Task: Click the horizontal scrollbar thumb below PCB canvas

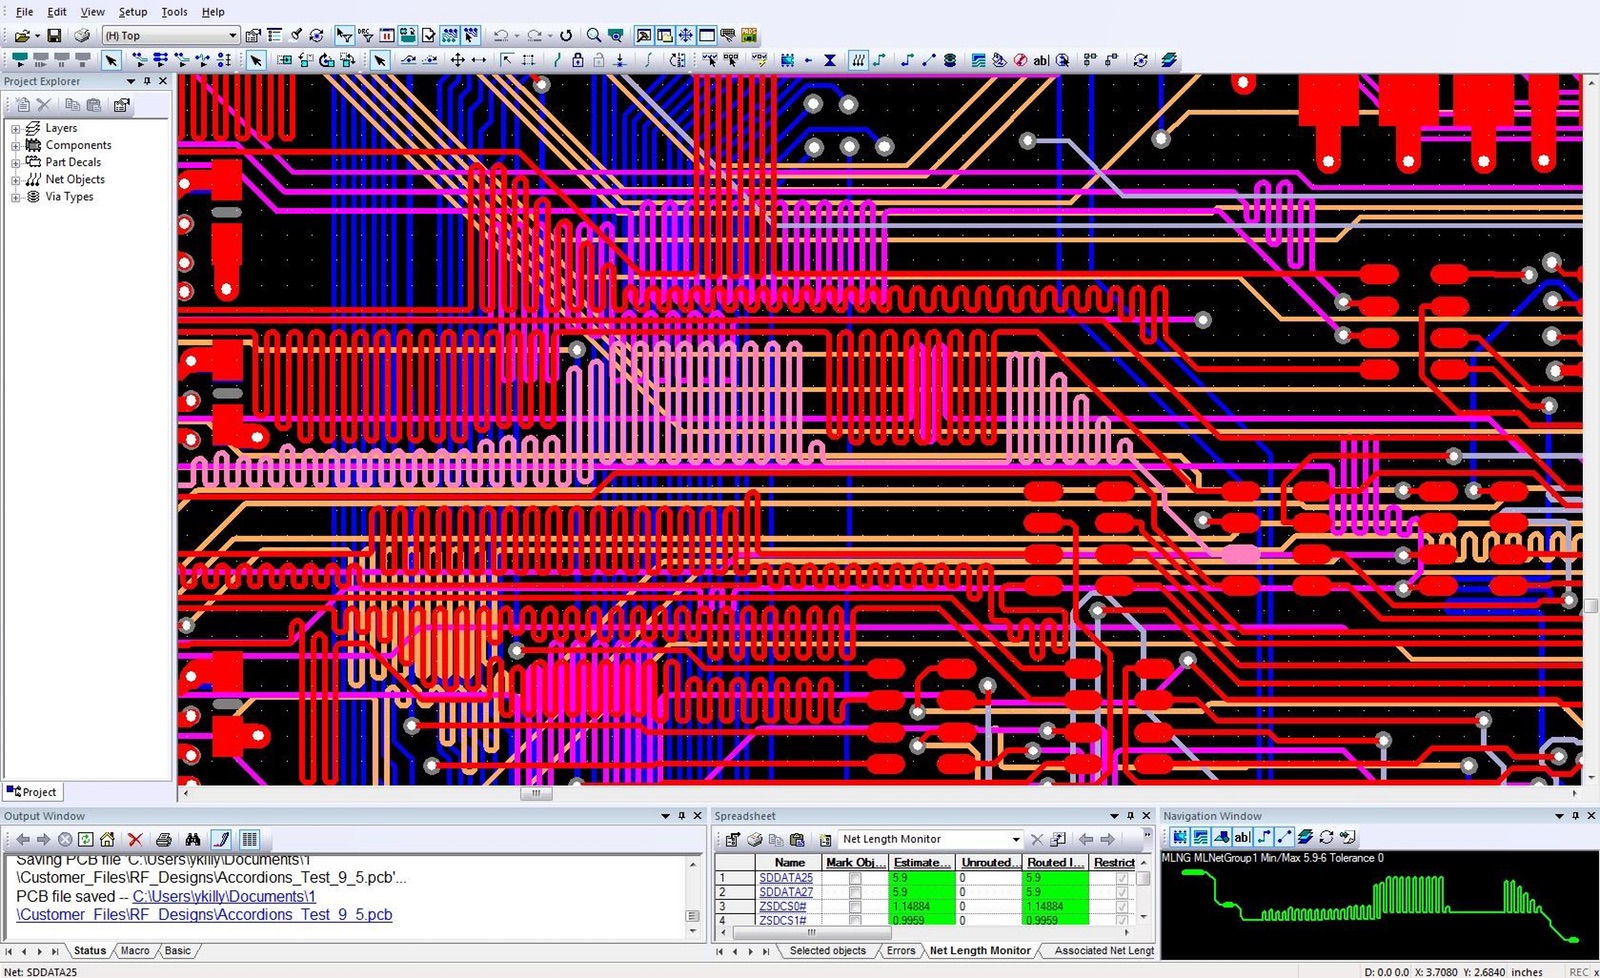Action: [x=536, y=793]
